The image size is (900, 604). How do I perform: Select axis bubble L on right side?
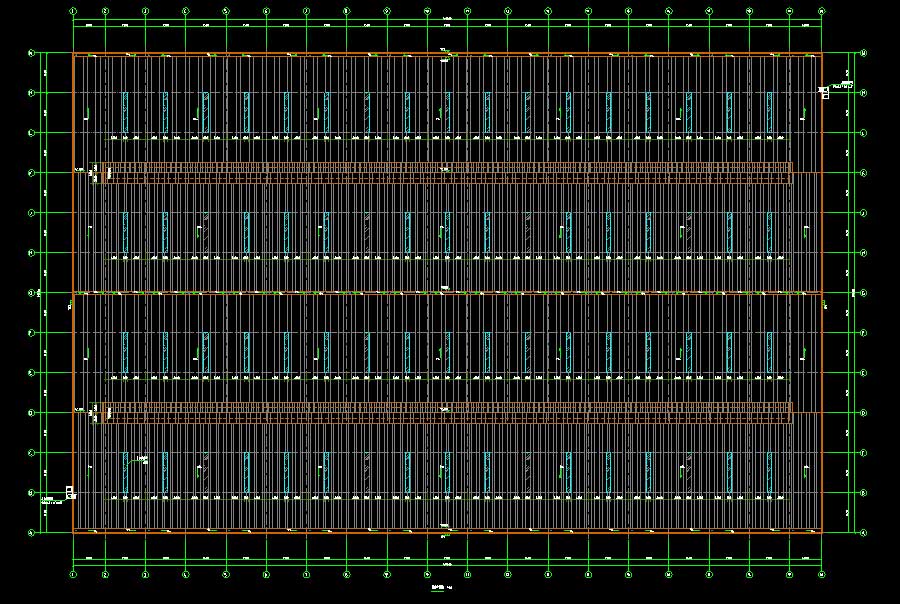[863, 133]
